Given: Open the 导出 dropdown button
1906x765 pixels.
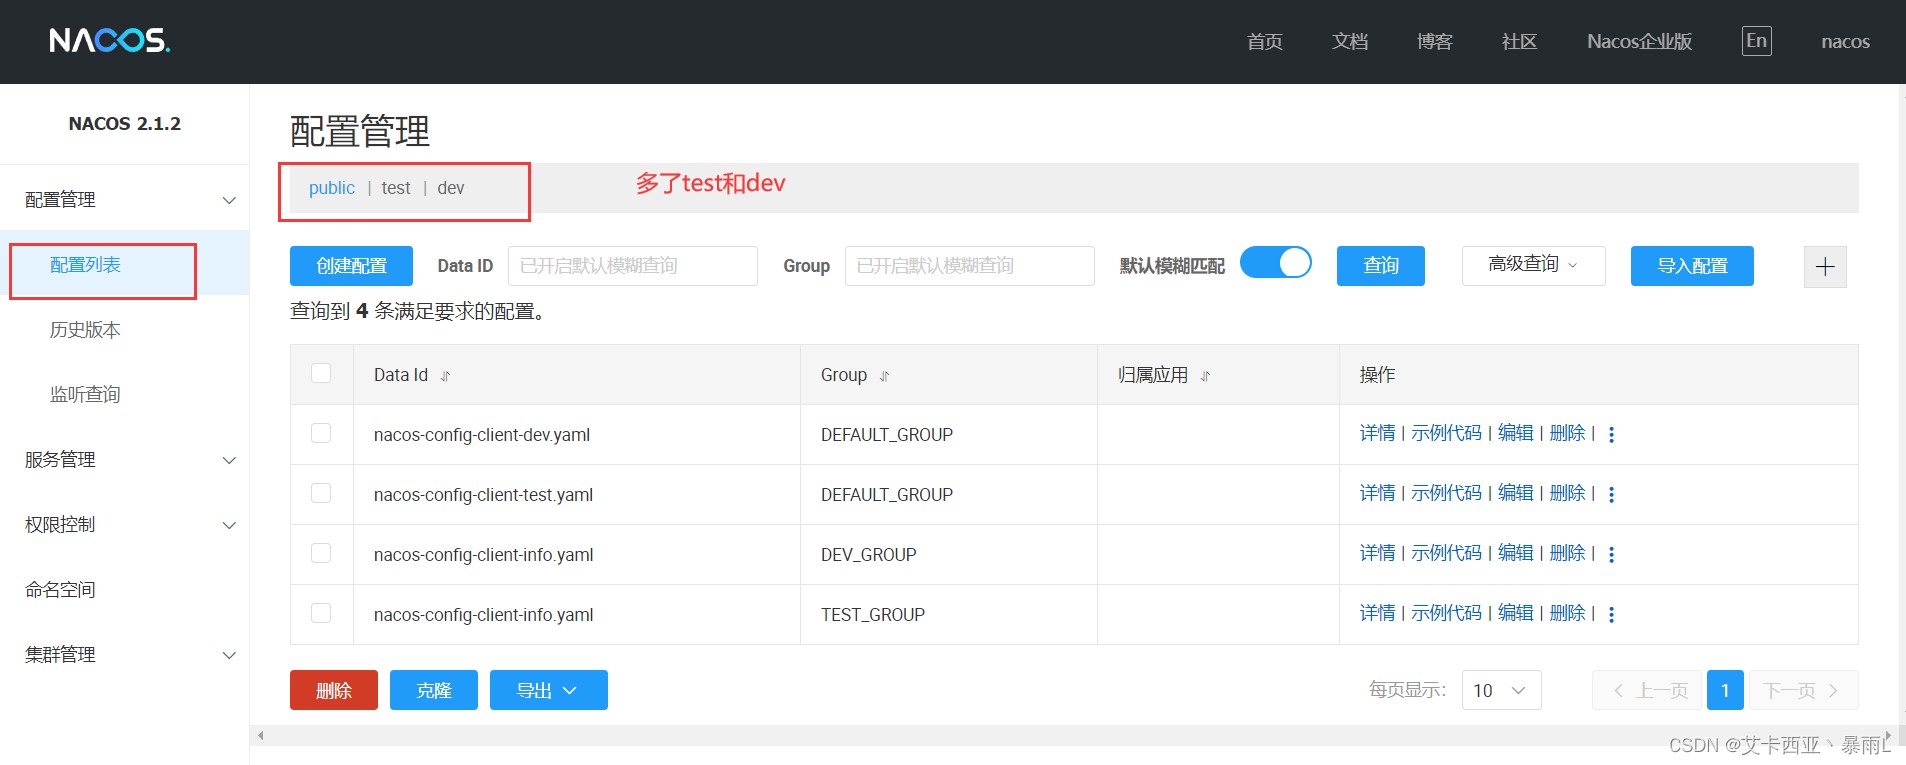Looking at the screenshot, I should 548,690.
